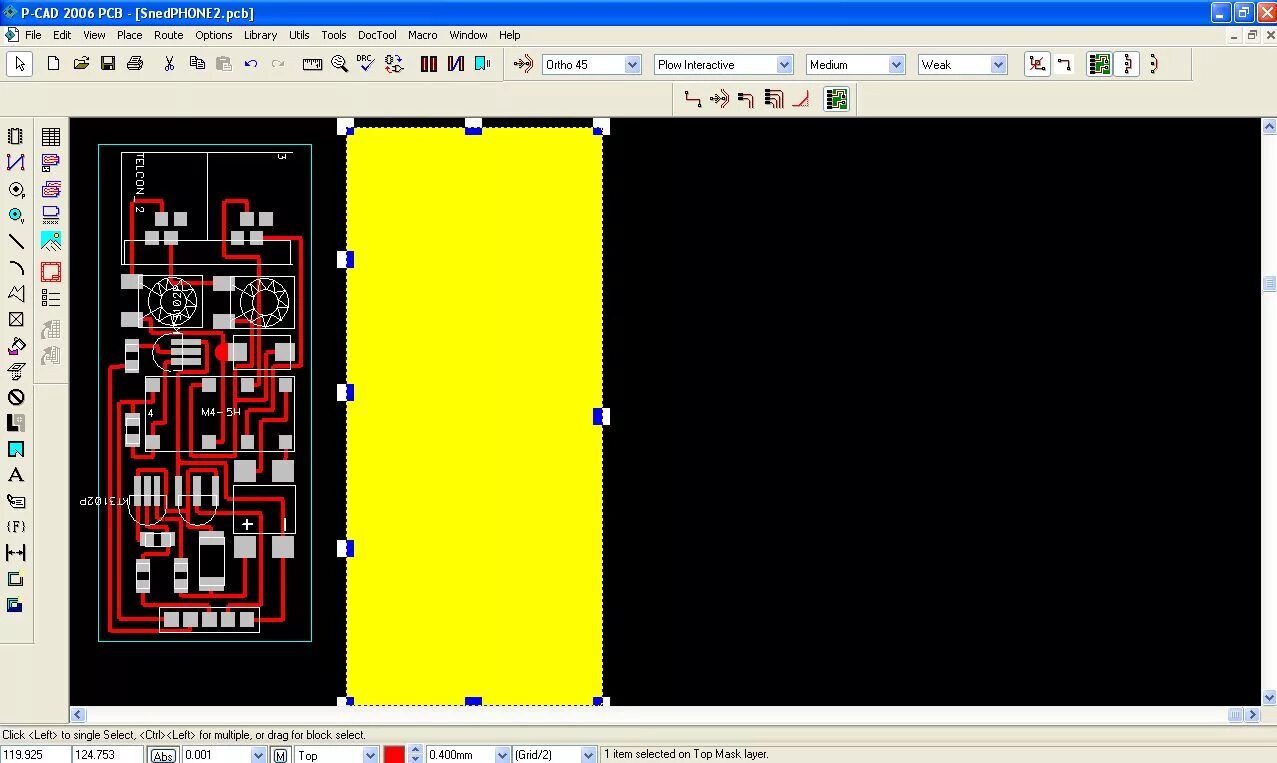
Task: Select the Place Keepout tool
Action: (x=16, y=397)
